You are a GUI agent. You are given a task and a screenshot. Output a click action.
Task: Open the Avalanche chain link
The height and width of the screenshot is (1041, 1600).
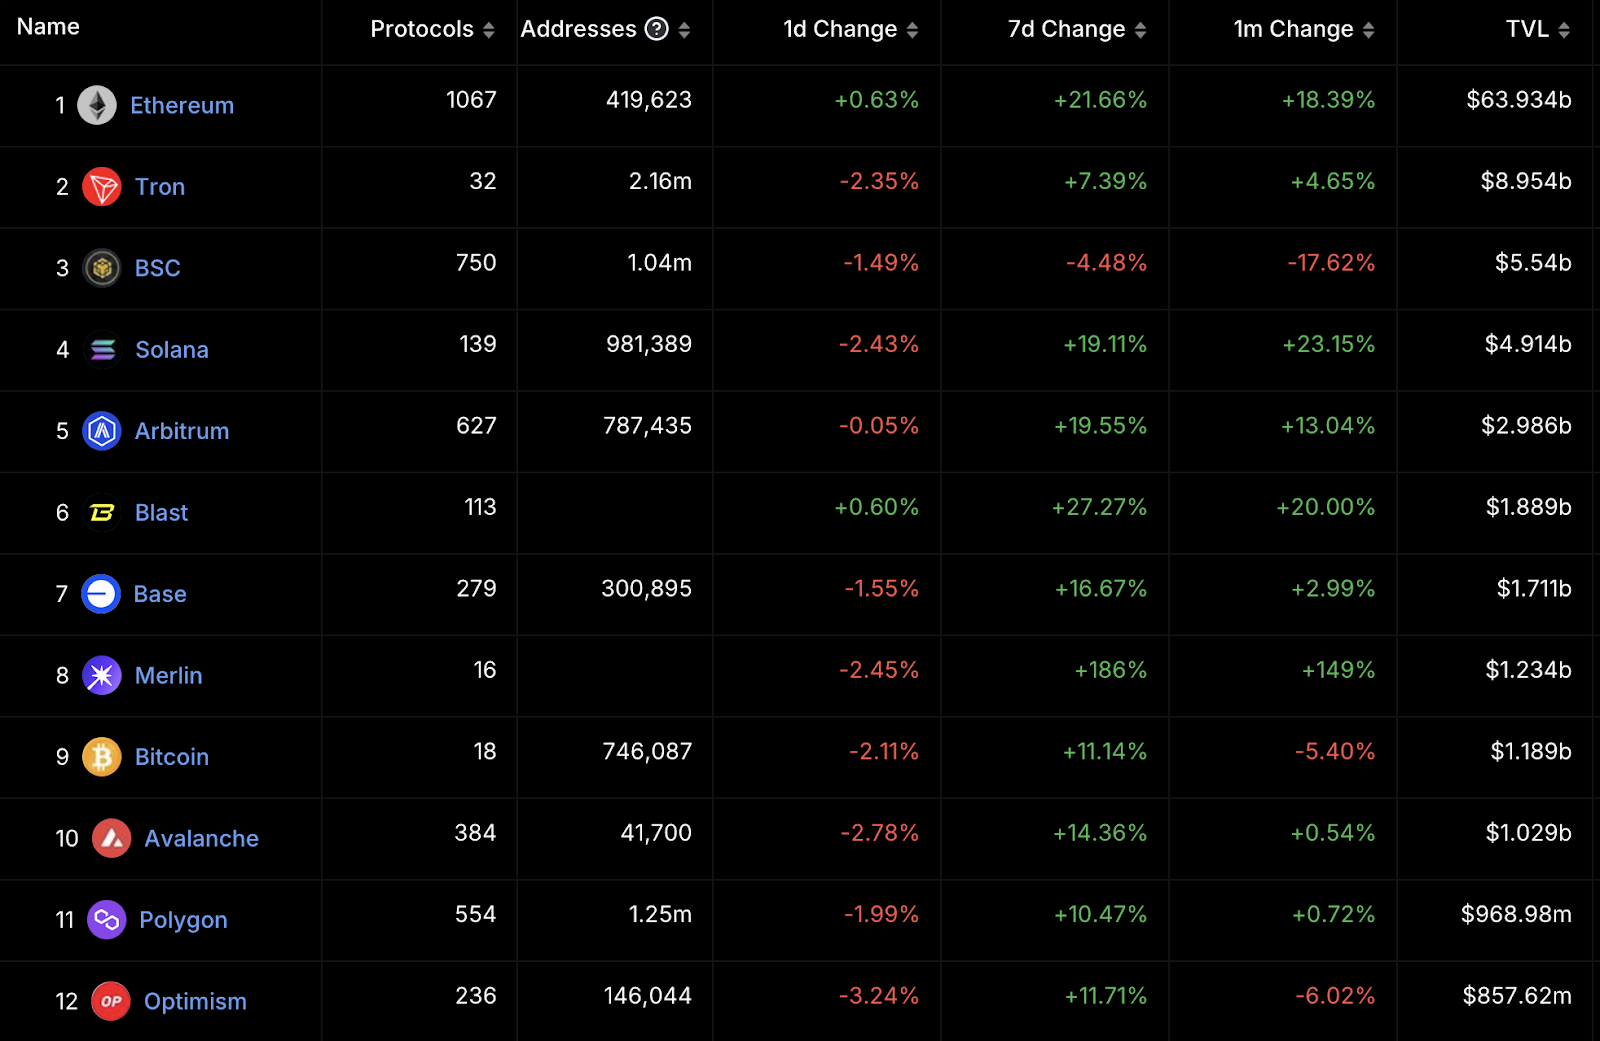pyautogui.click(x=201, y=839)
